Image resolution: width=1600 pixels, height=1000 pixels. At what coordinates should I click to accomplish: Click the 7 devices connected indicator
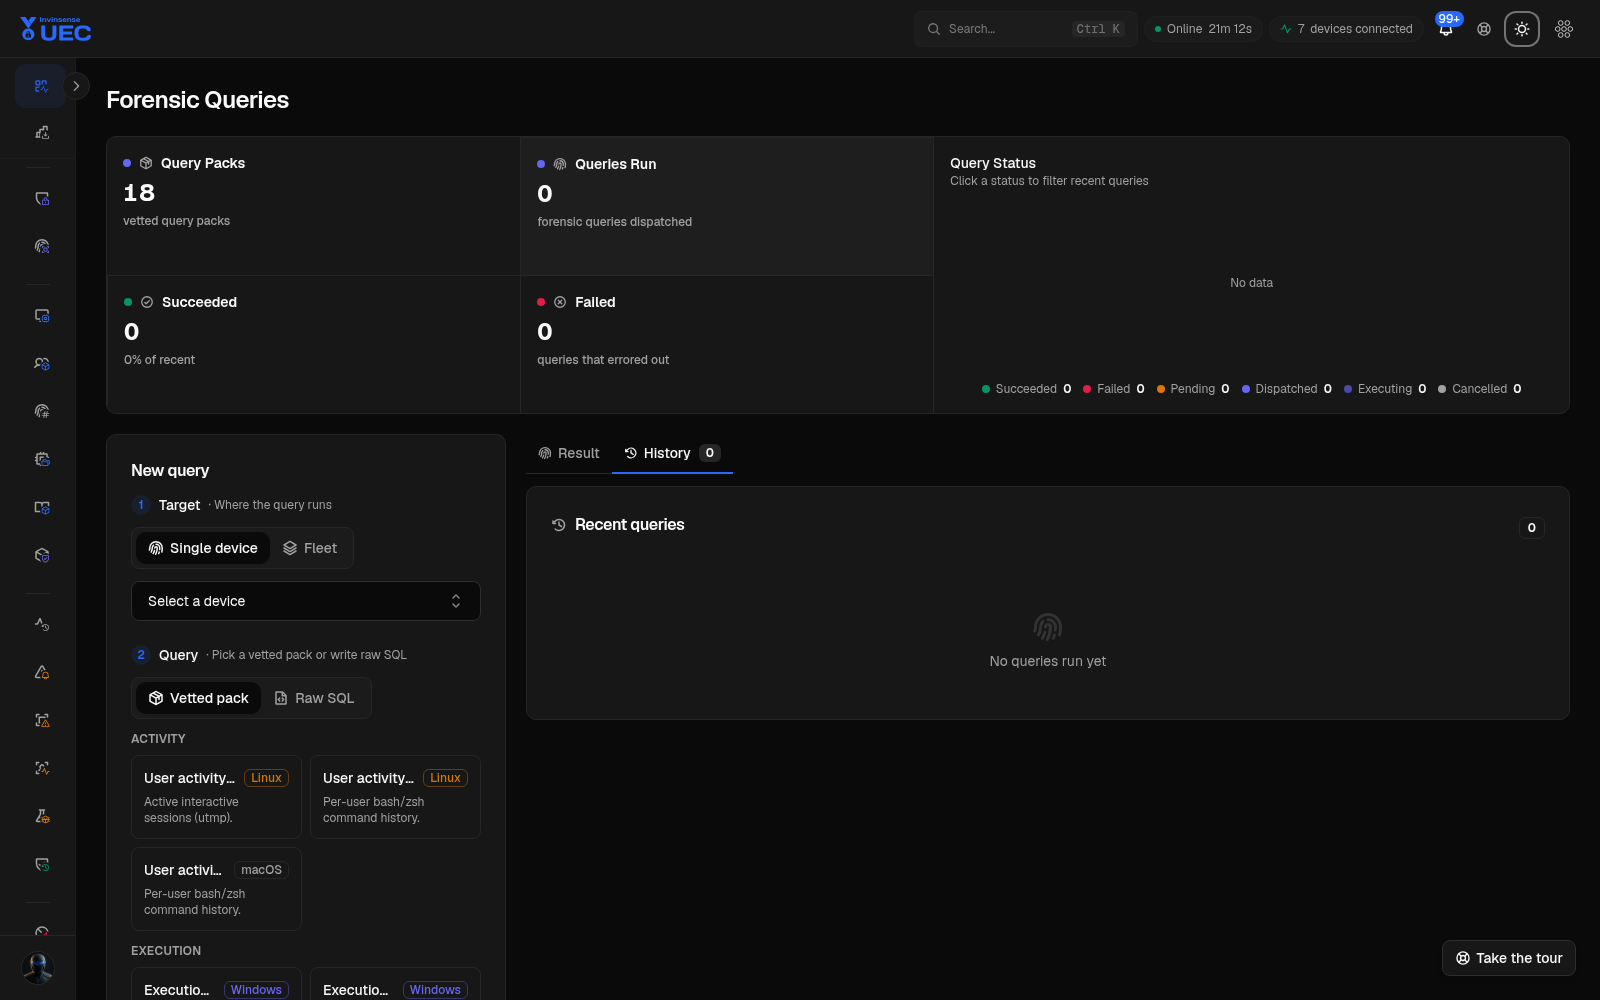[1347, 29]
